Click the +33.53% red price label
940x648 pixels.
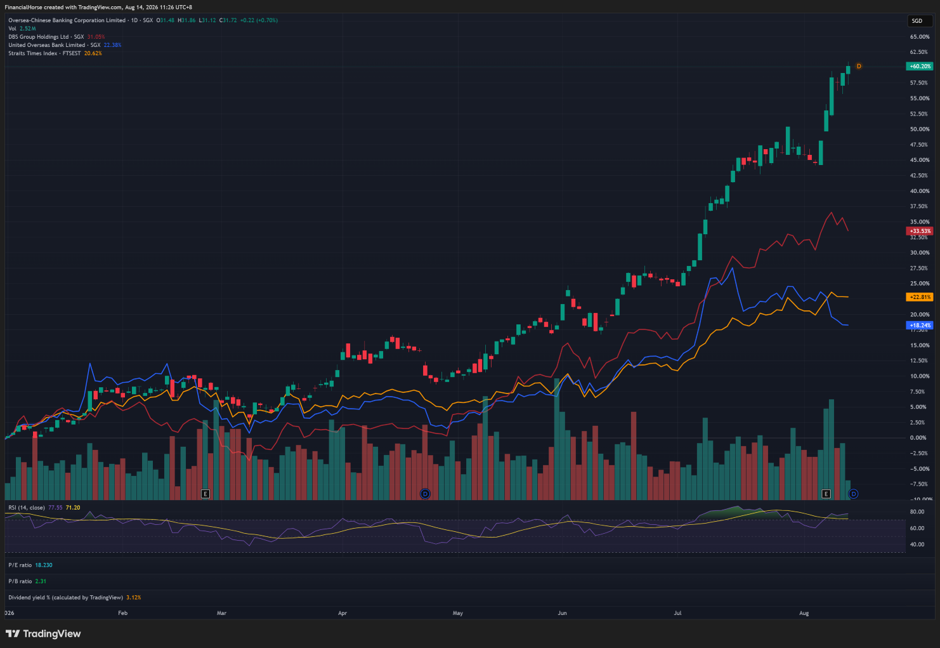point(920,231)
